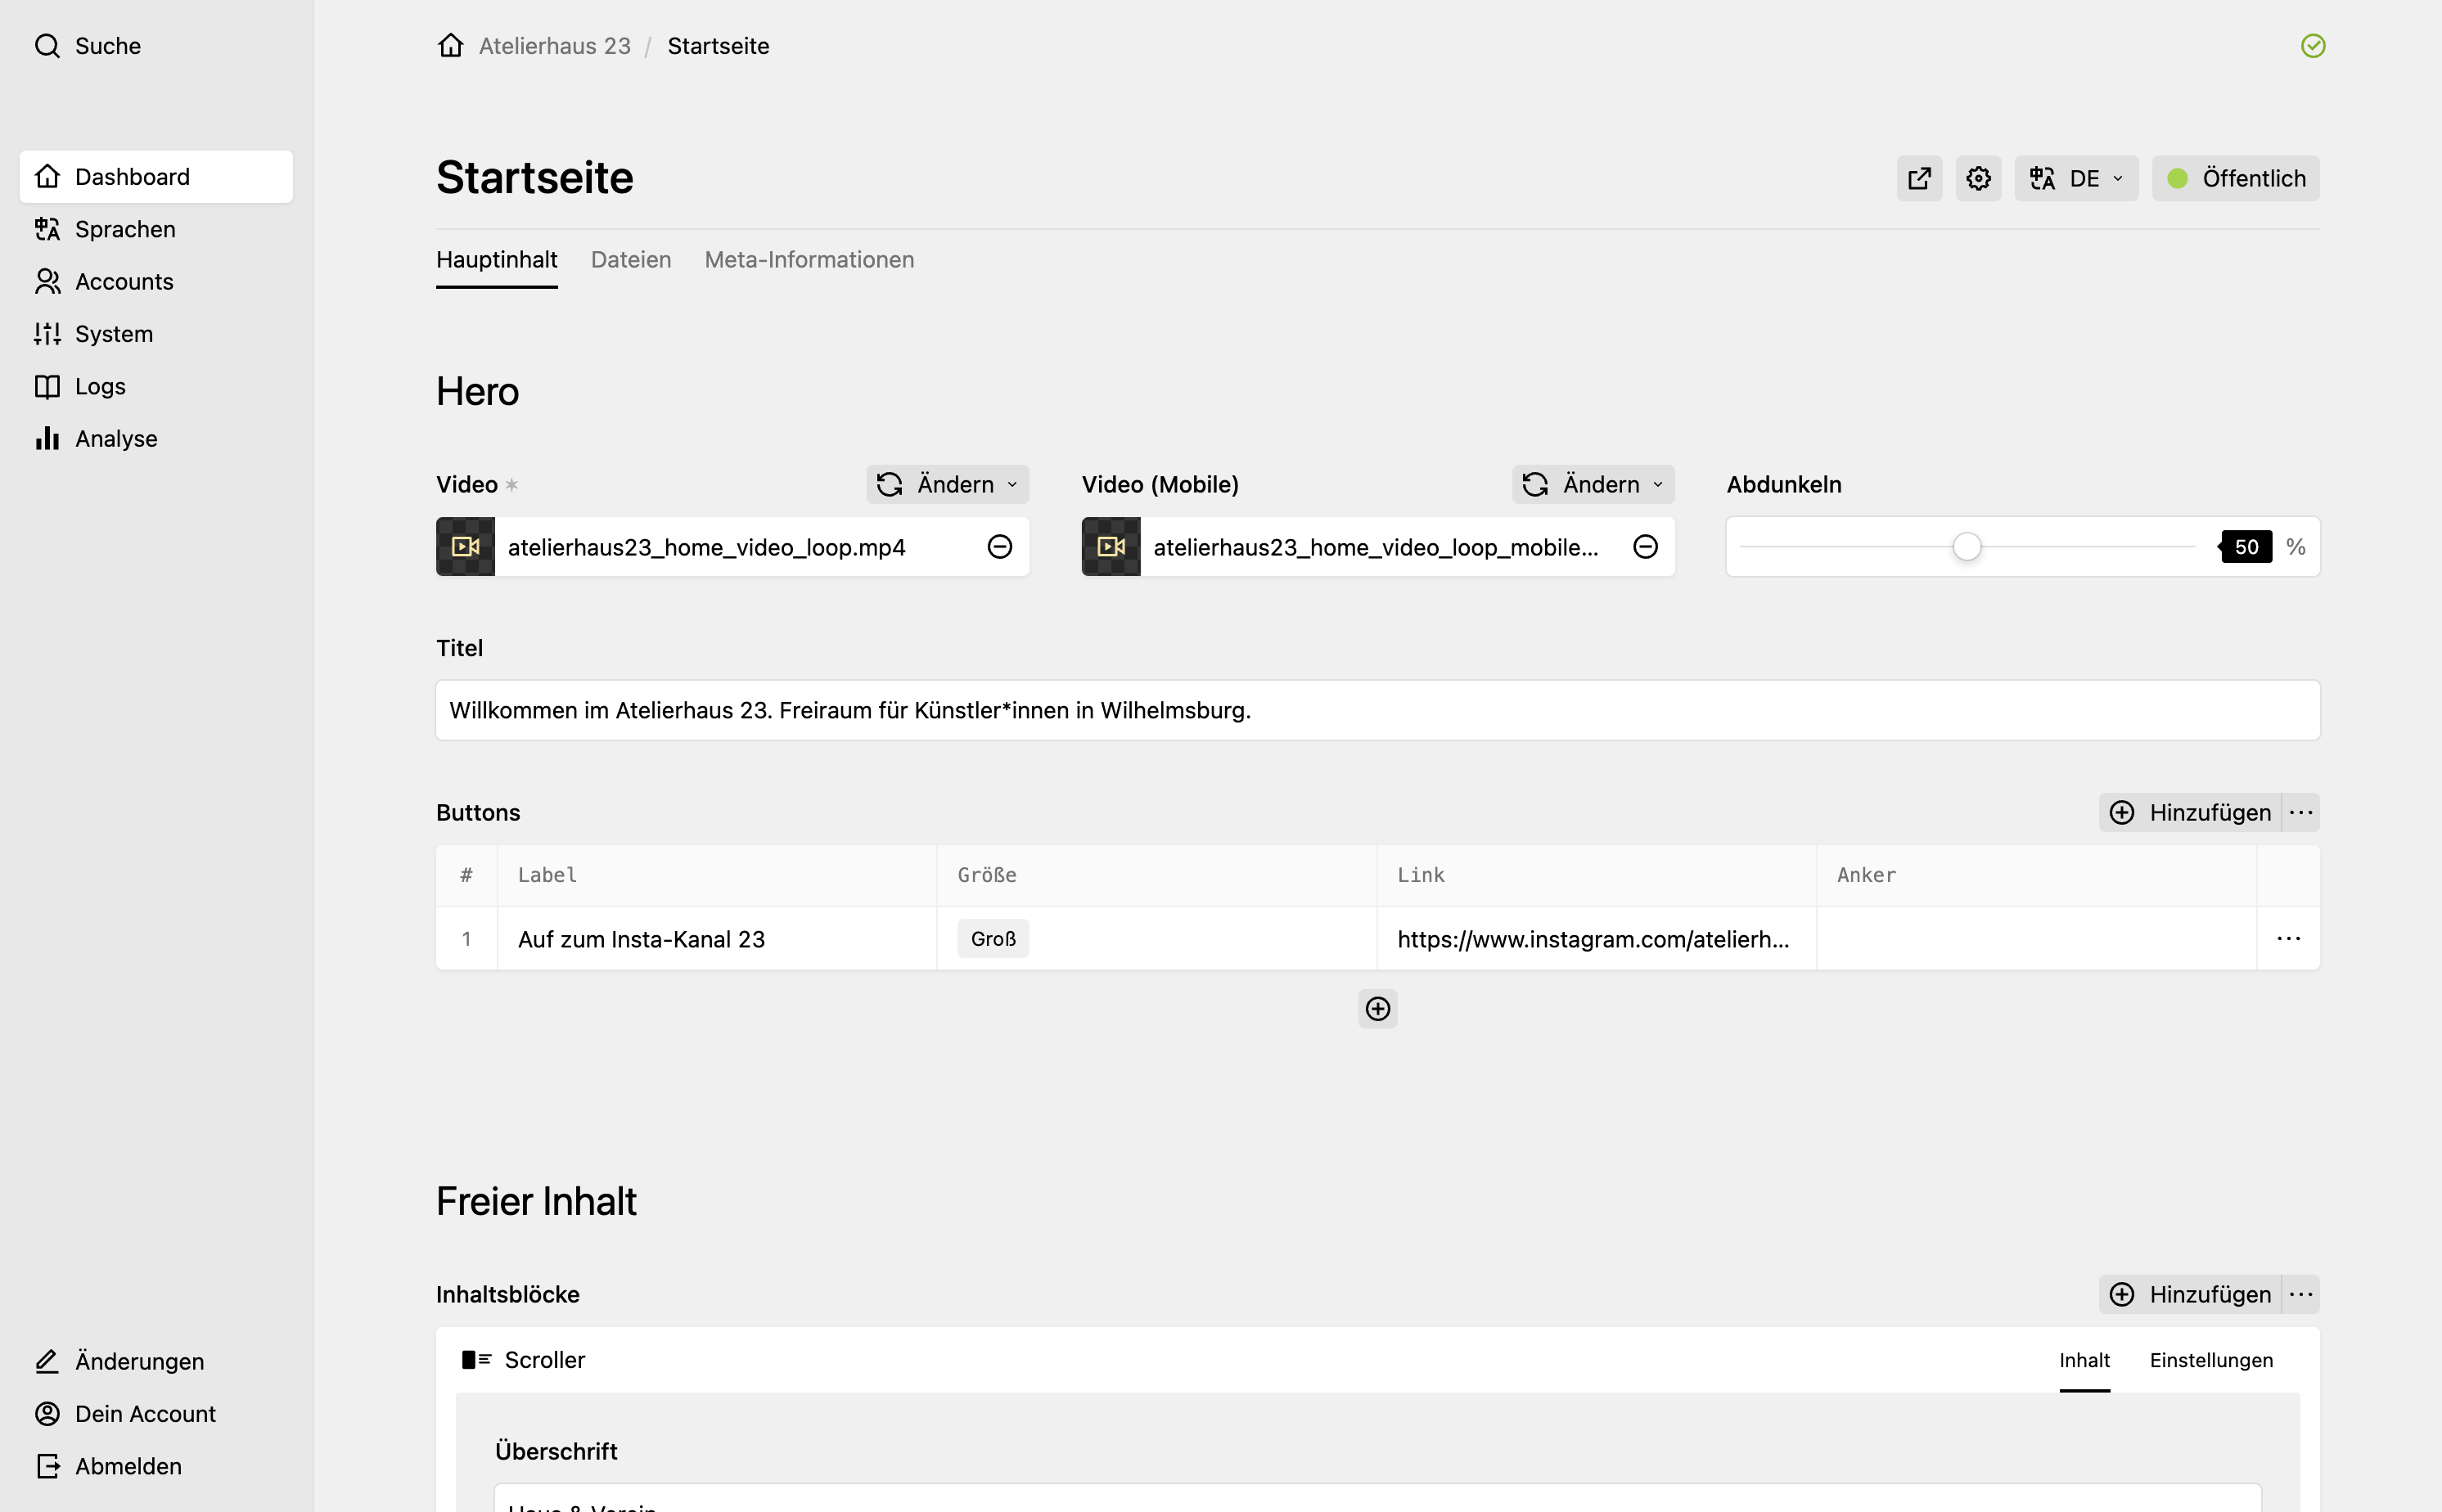Open Dein Account in sidebar

click(x=156, y=1413)
